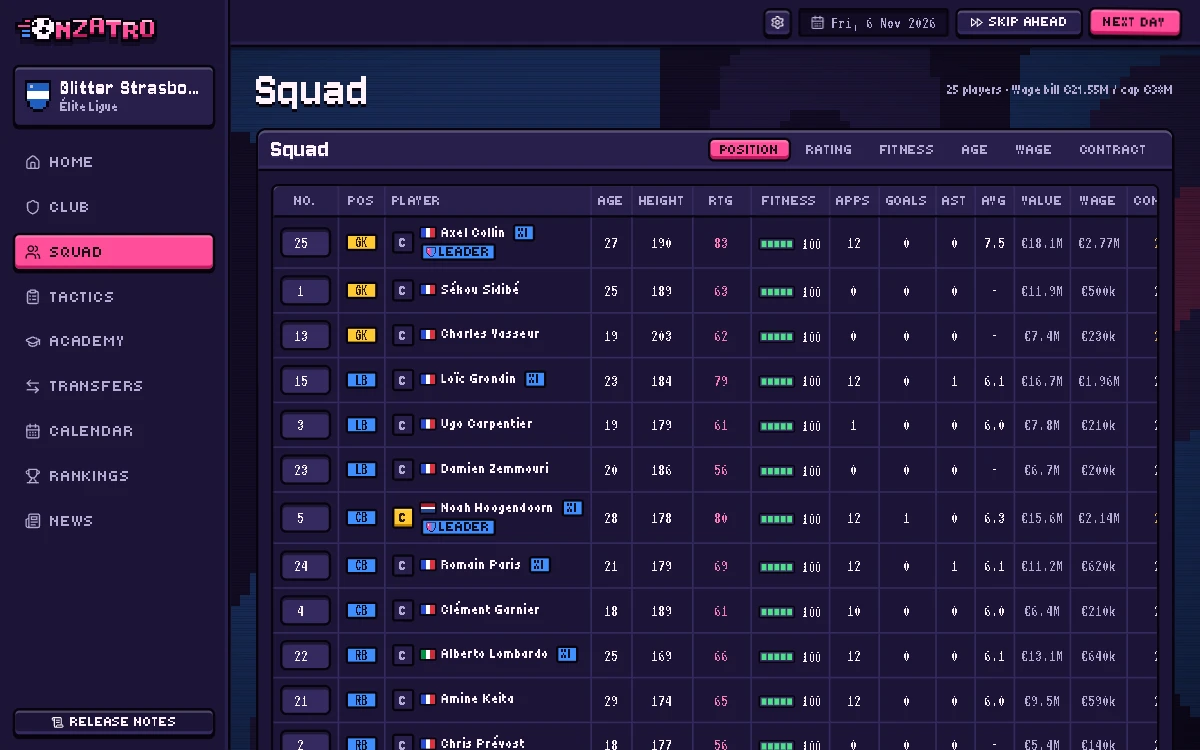
Task: Click the Transfers arrows icon
Action: pyautogui.click(x=33, y=386)
